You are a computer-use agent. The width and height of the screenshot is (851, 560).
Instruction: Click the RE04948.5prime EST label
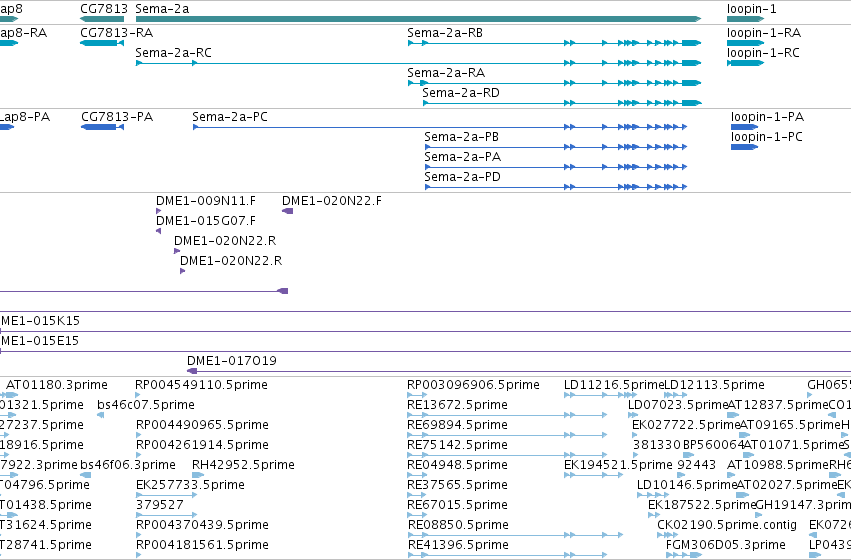click(458, 466)
